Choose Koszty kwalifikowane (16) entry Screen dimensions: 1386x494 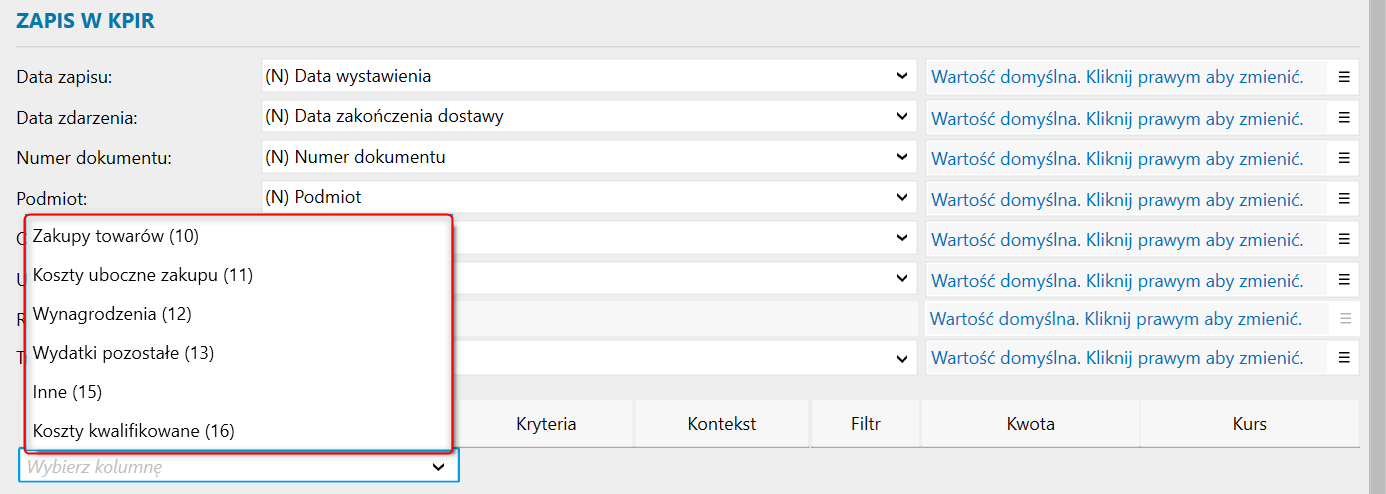[x=133, y=431]
